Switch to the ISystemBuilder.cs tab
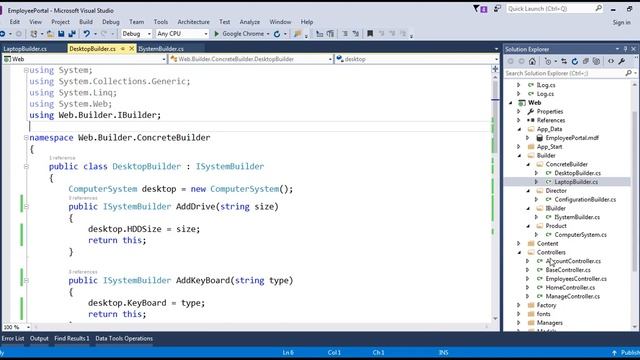The height and width of the screenshot is (360, 640). tap(161, 49)
